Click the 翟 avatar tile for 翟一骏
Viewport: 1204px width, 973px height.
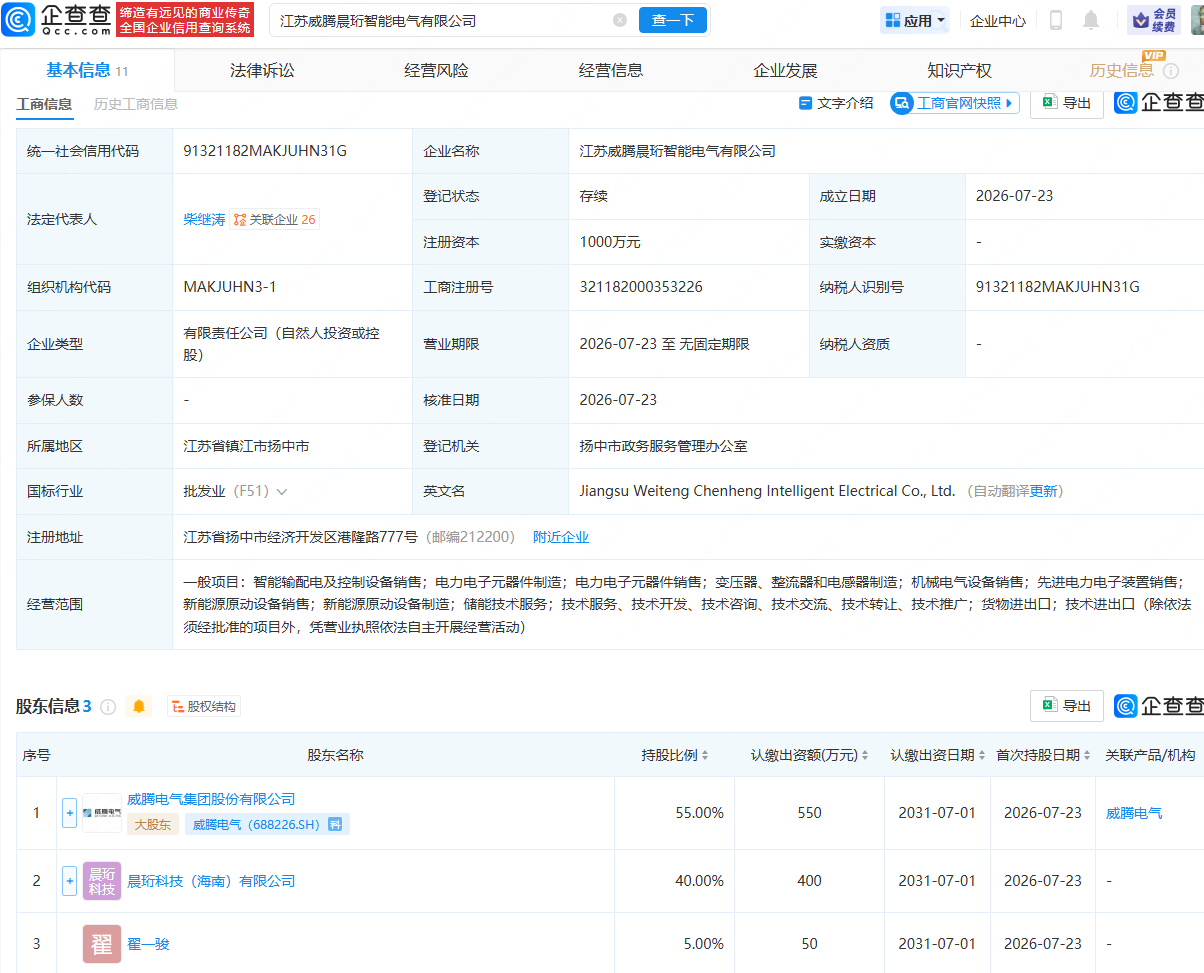coord(102,943)
